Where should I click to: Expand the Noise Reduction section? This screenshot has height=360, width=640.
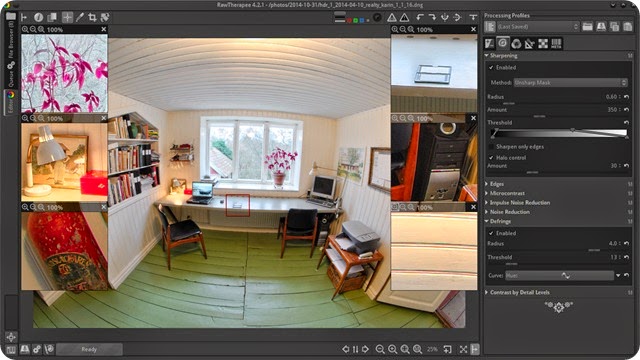click(x=509, y=212)
